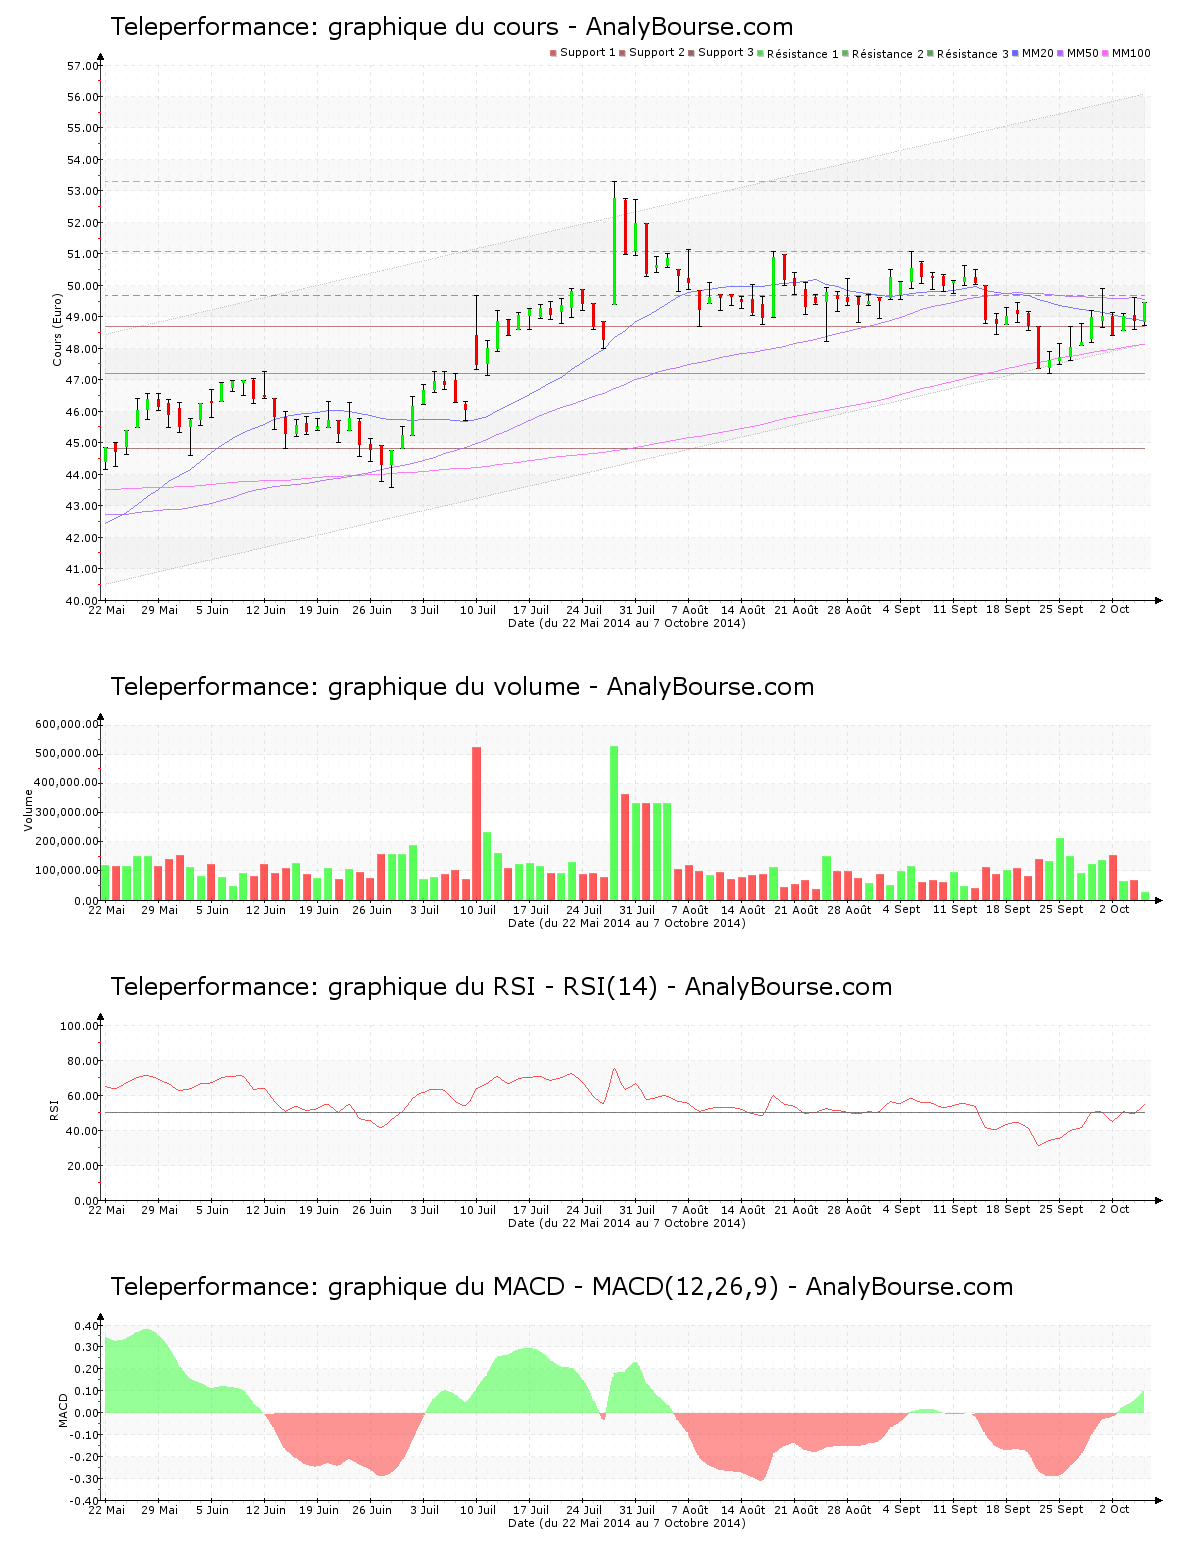The height and width of the screenshot is (1550, 1200).
Task: Select the Résistance 2 legend entry
Action: (884, 53)
